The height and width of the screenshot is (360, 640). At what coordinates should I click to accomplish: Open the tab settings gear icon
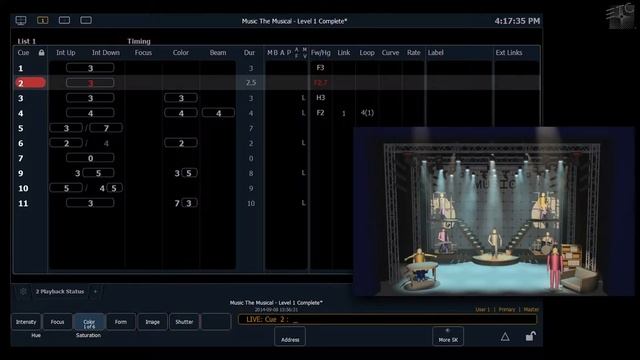point(23,291)
